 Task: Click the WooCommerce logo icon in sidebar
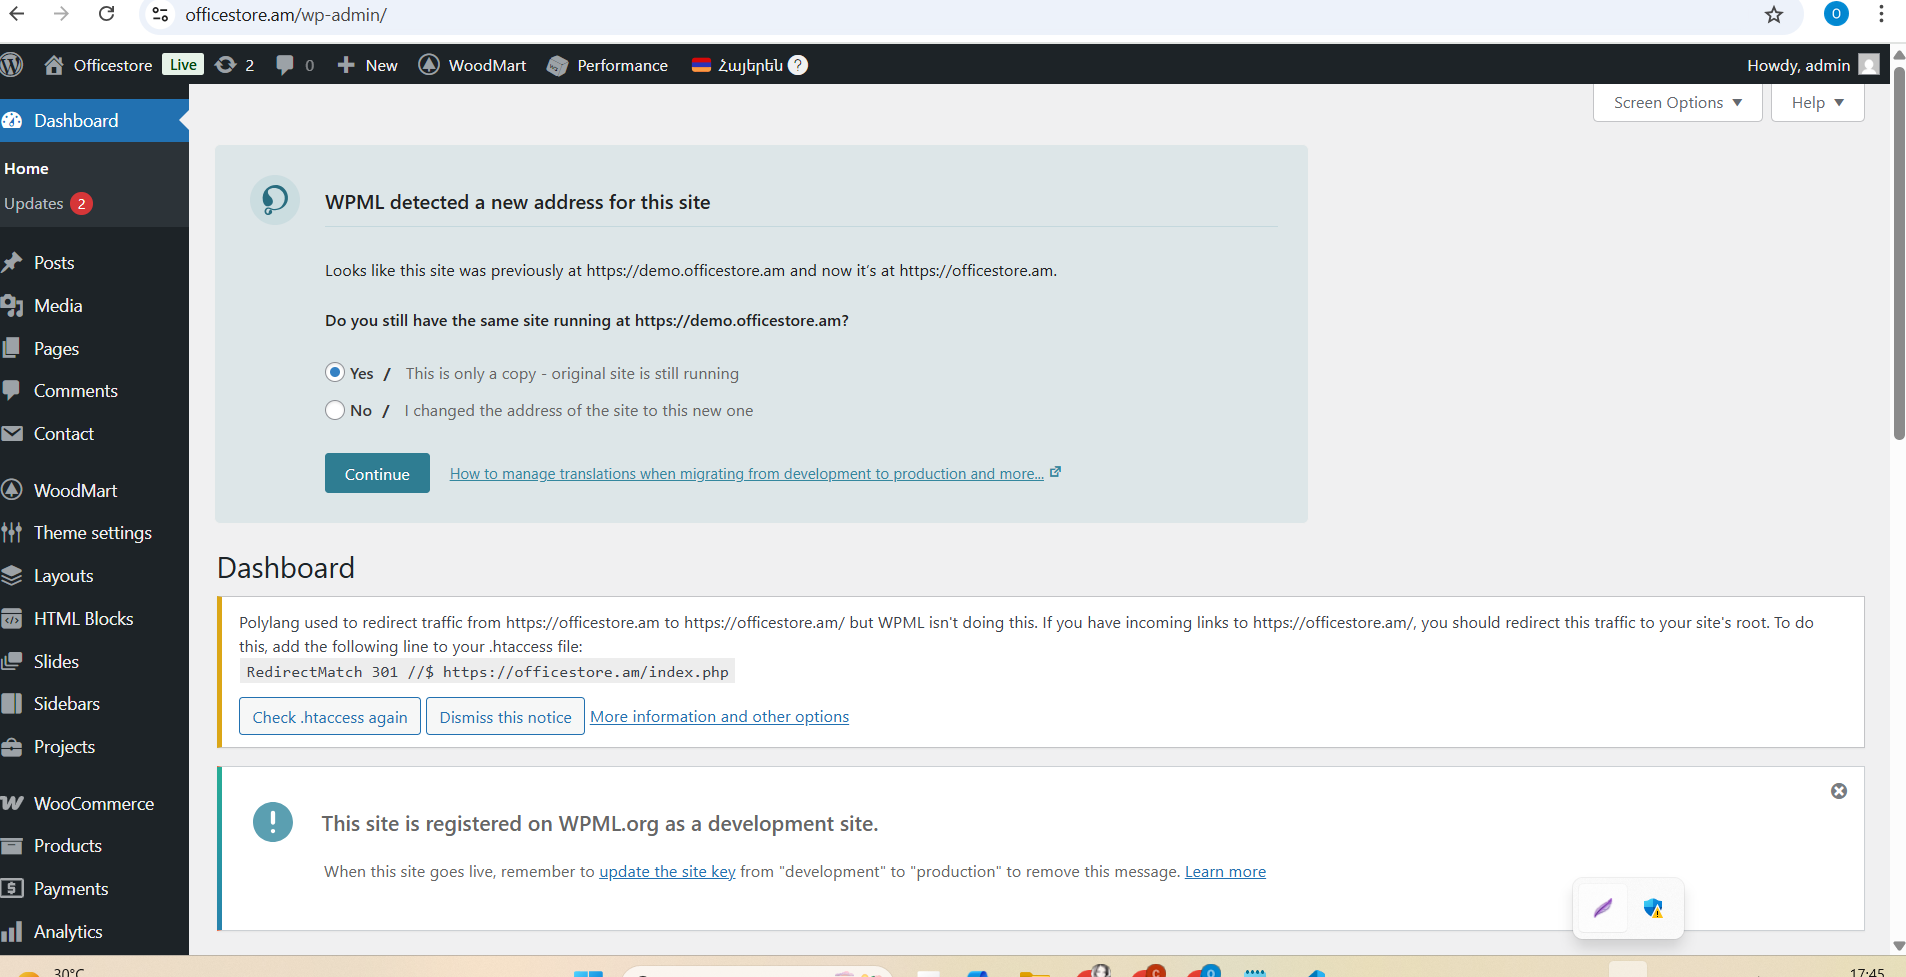coord(12,803)
